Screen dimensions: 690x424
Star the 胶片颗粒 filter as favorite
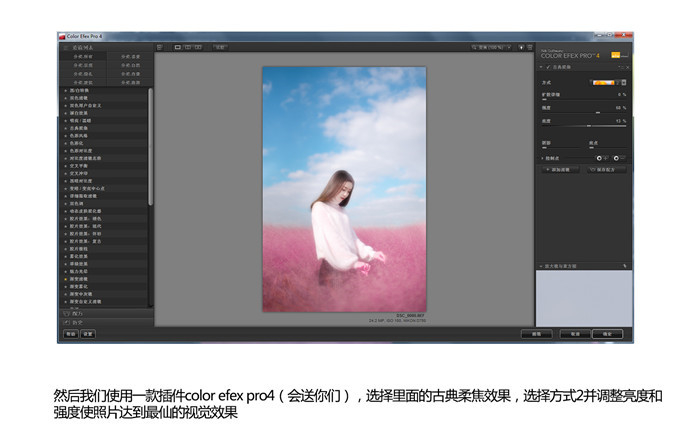(66, 249)
